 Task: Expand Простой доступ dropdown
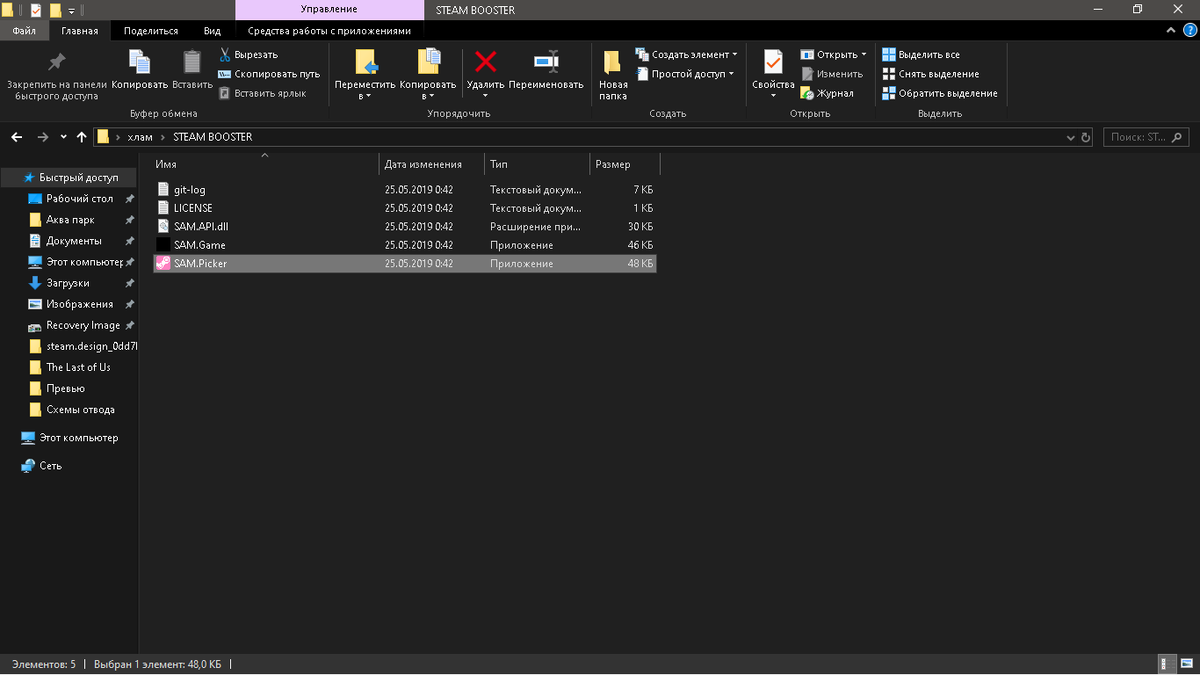(x=685, y=74)
